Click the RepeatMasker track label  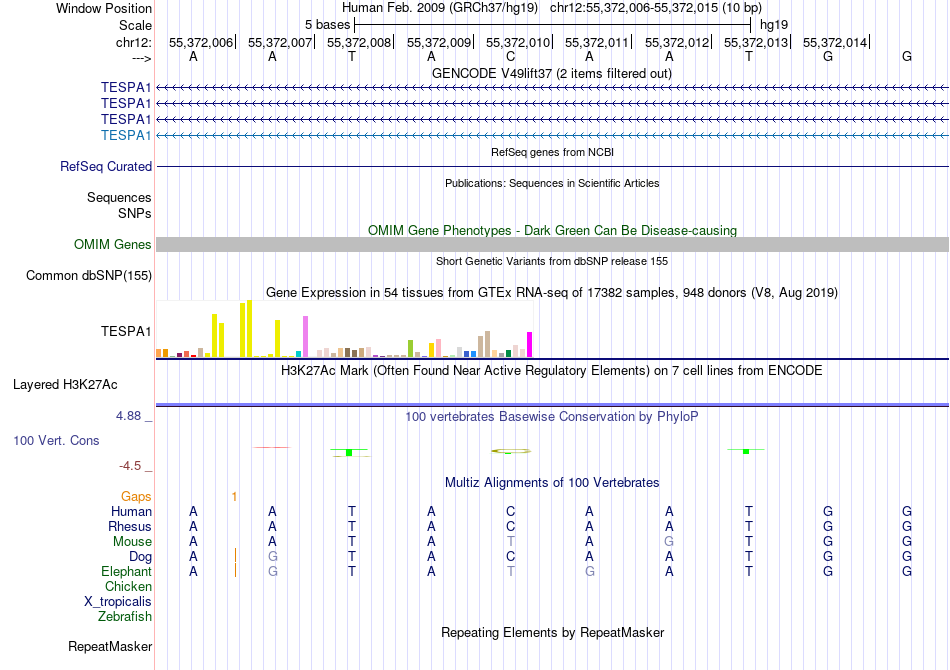[x=110, y=647]
